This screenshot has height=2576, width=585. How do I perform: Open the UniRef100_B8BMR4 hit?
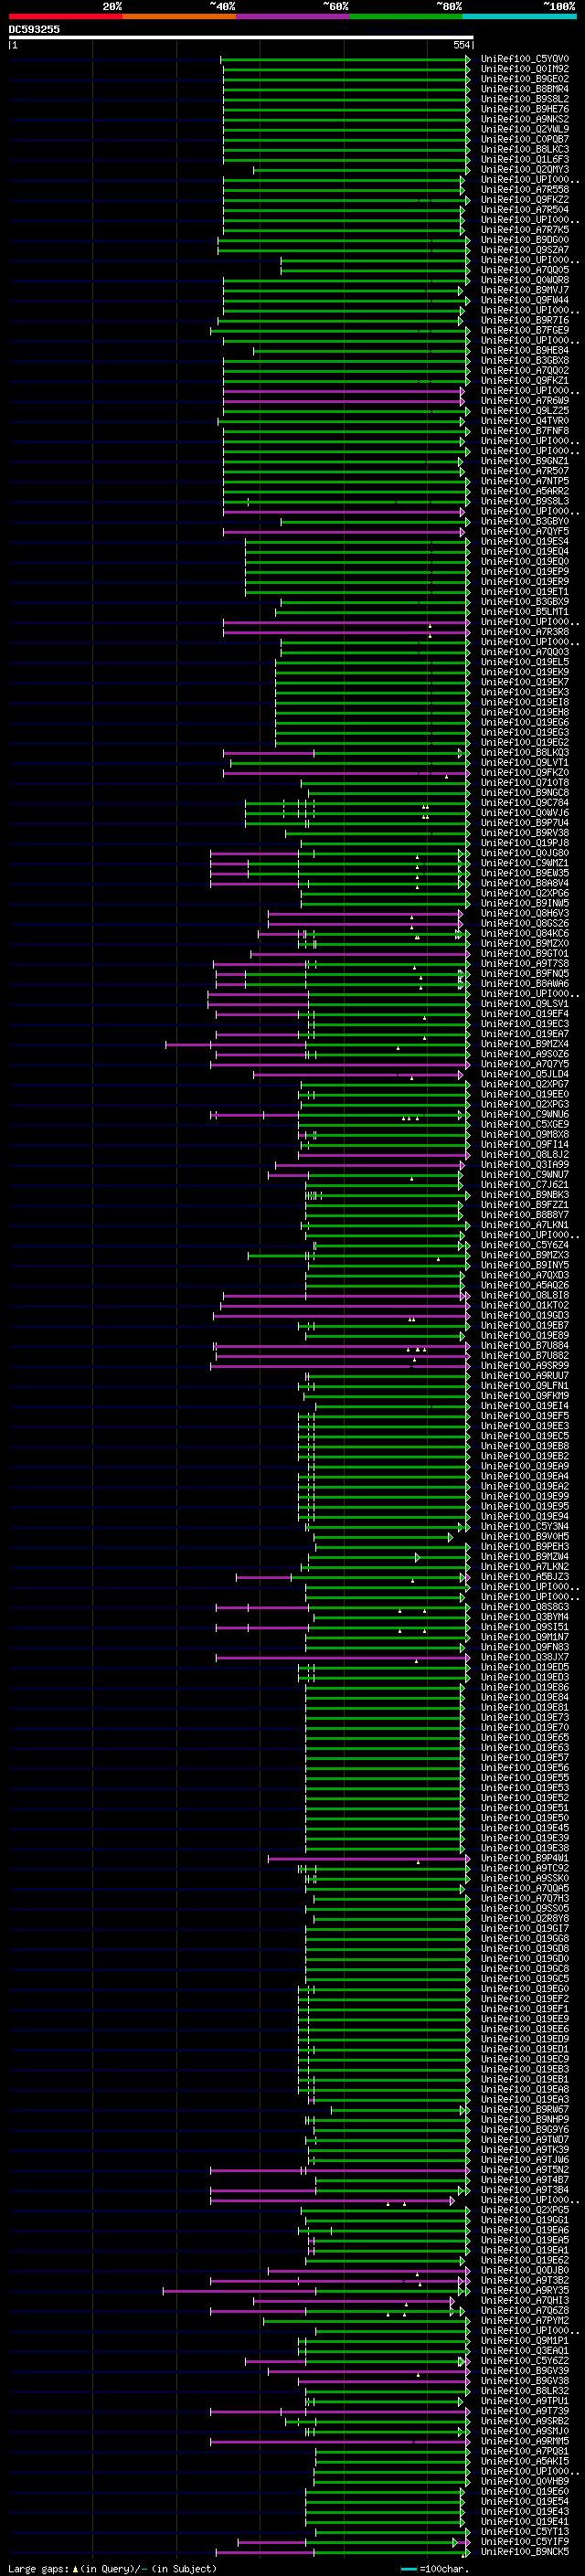point(524,89)
